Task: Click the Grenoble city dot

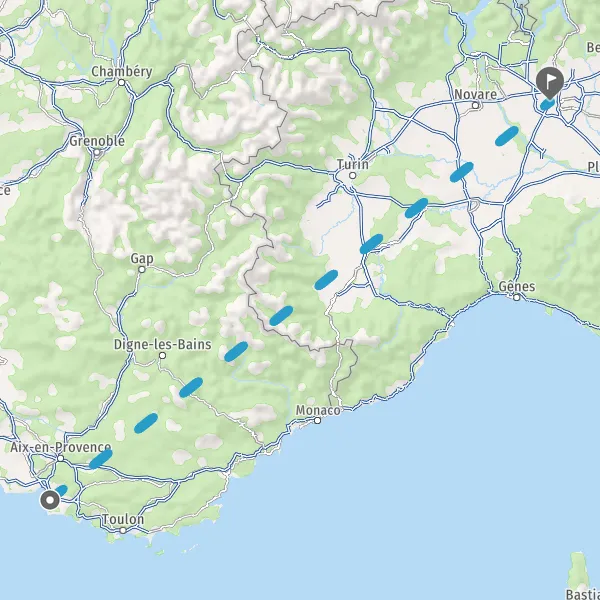Action: 97,152
